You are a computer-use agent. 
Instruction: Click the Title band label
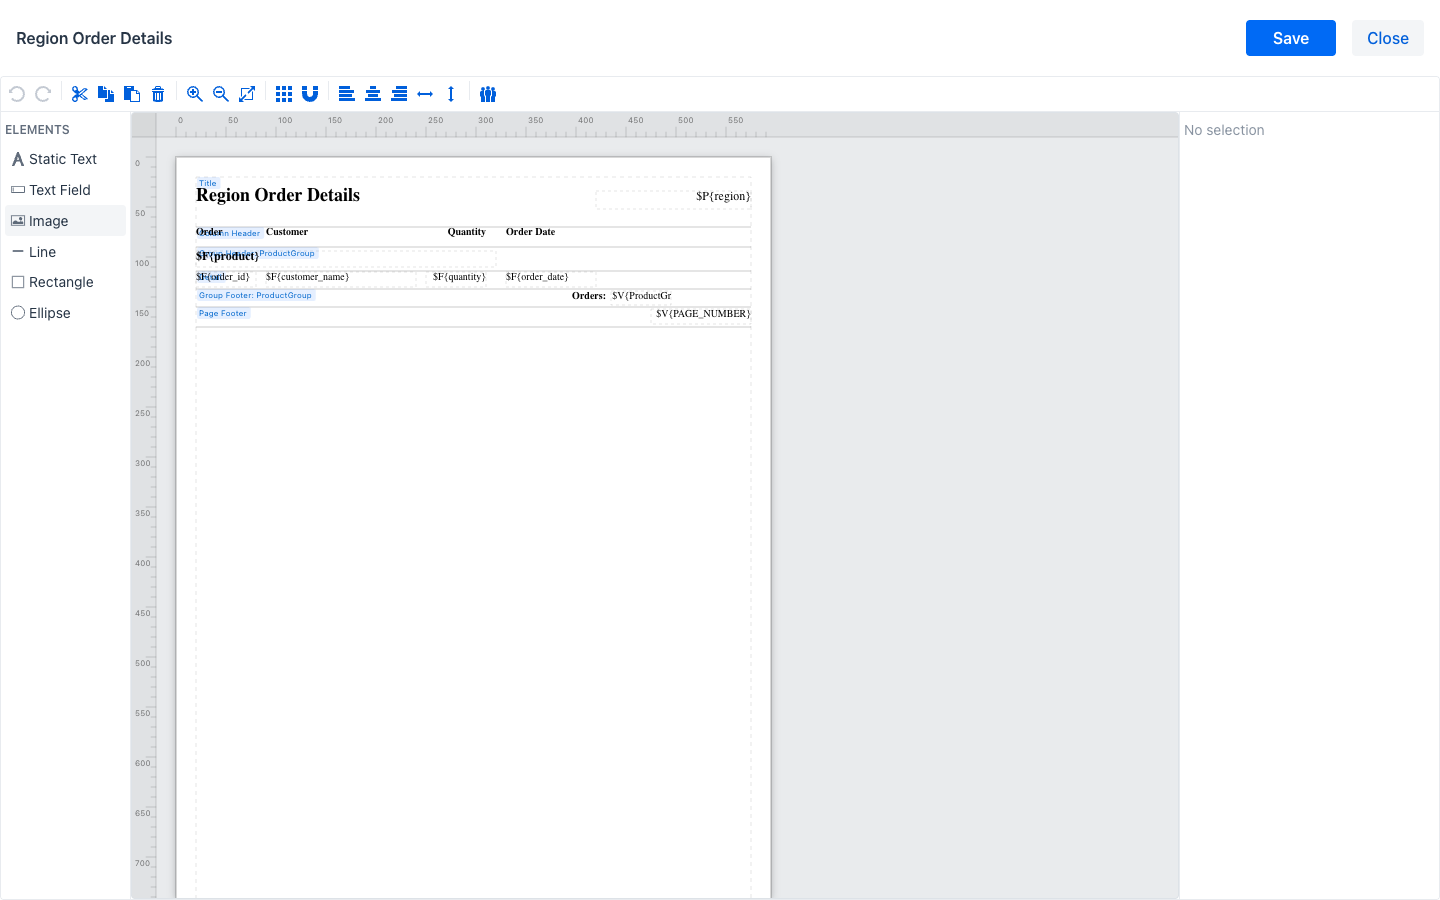(208, 183)
